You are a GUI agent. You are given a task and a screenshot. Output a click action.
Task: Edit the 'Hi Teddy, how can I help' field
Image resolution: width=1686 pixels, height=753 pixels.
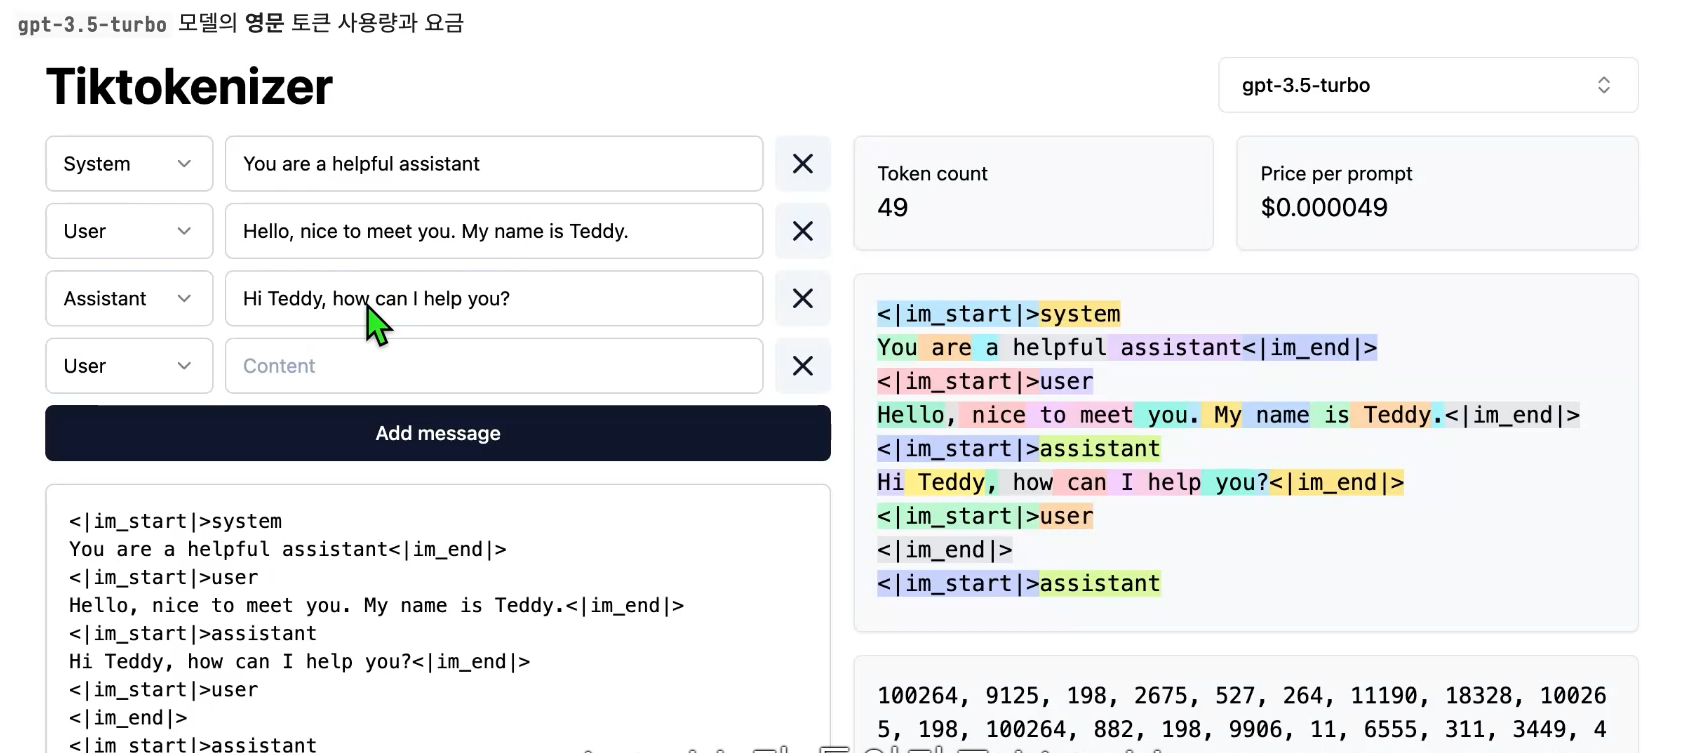tap(494, 298)
